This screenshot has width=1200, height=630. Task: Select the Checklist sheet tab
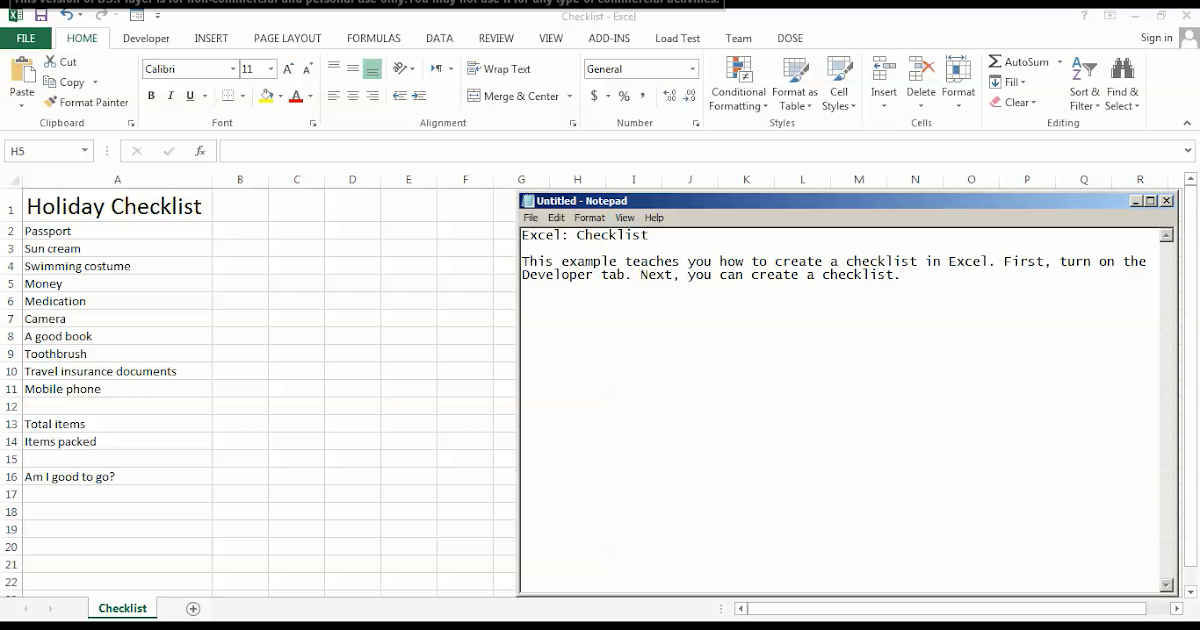[x=122, y=608]
